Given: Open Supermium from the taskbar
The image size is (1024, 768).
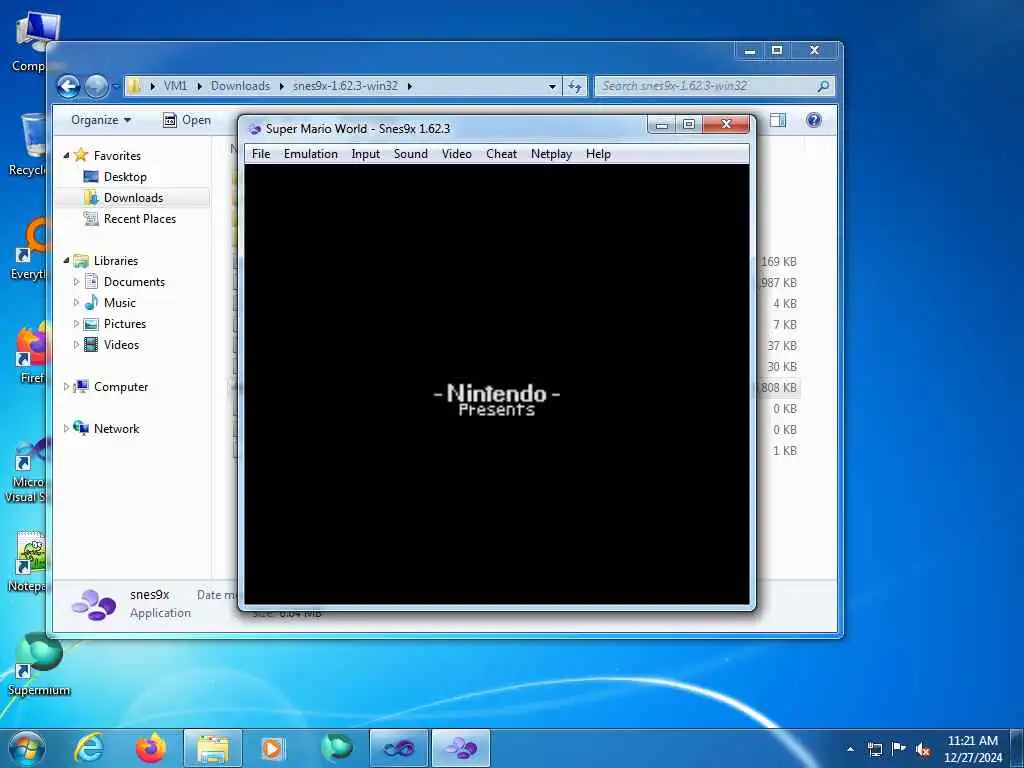Looking at the screenshot, I should coord(336,748).
